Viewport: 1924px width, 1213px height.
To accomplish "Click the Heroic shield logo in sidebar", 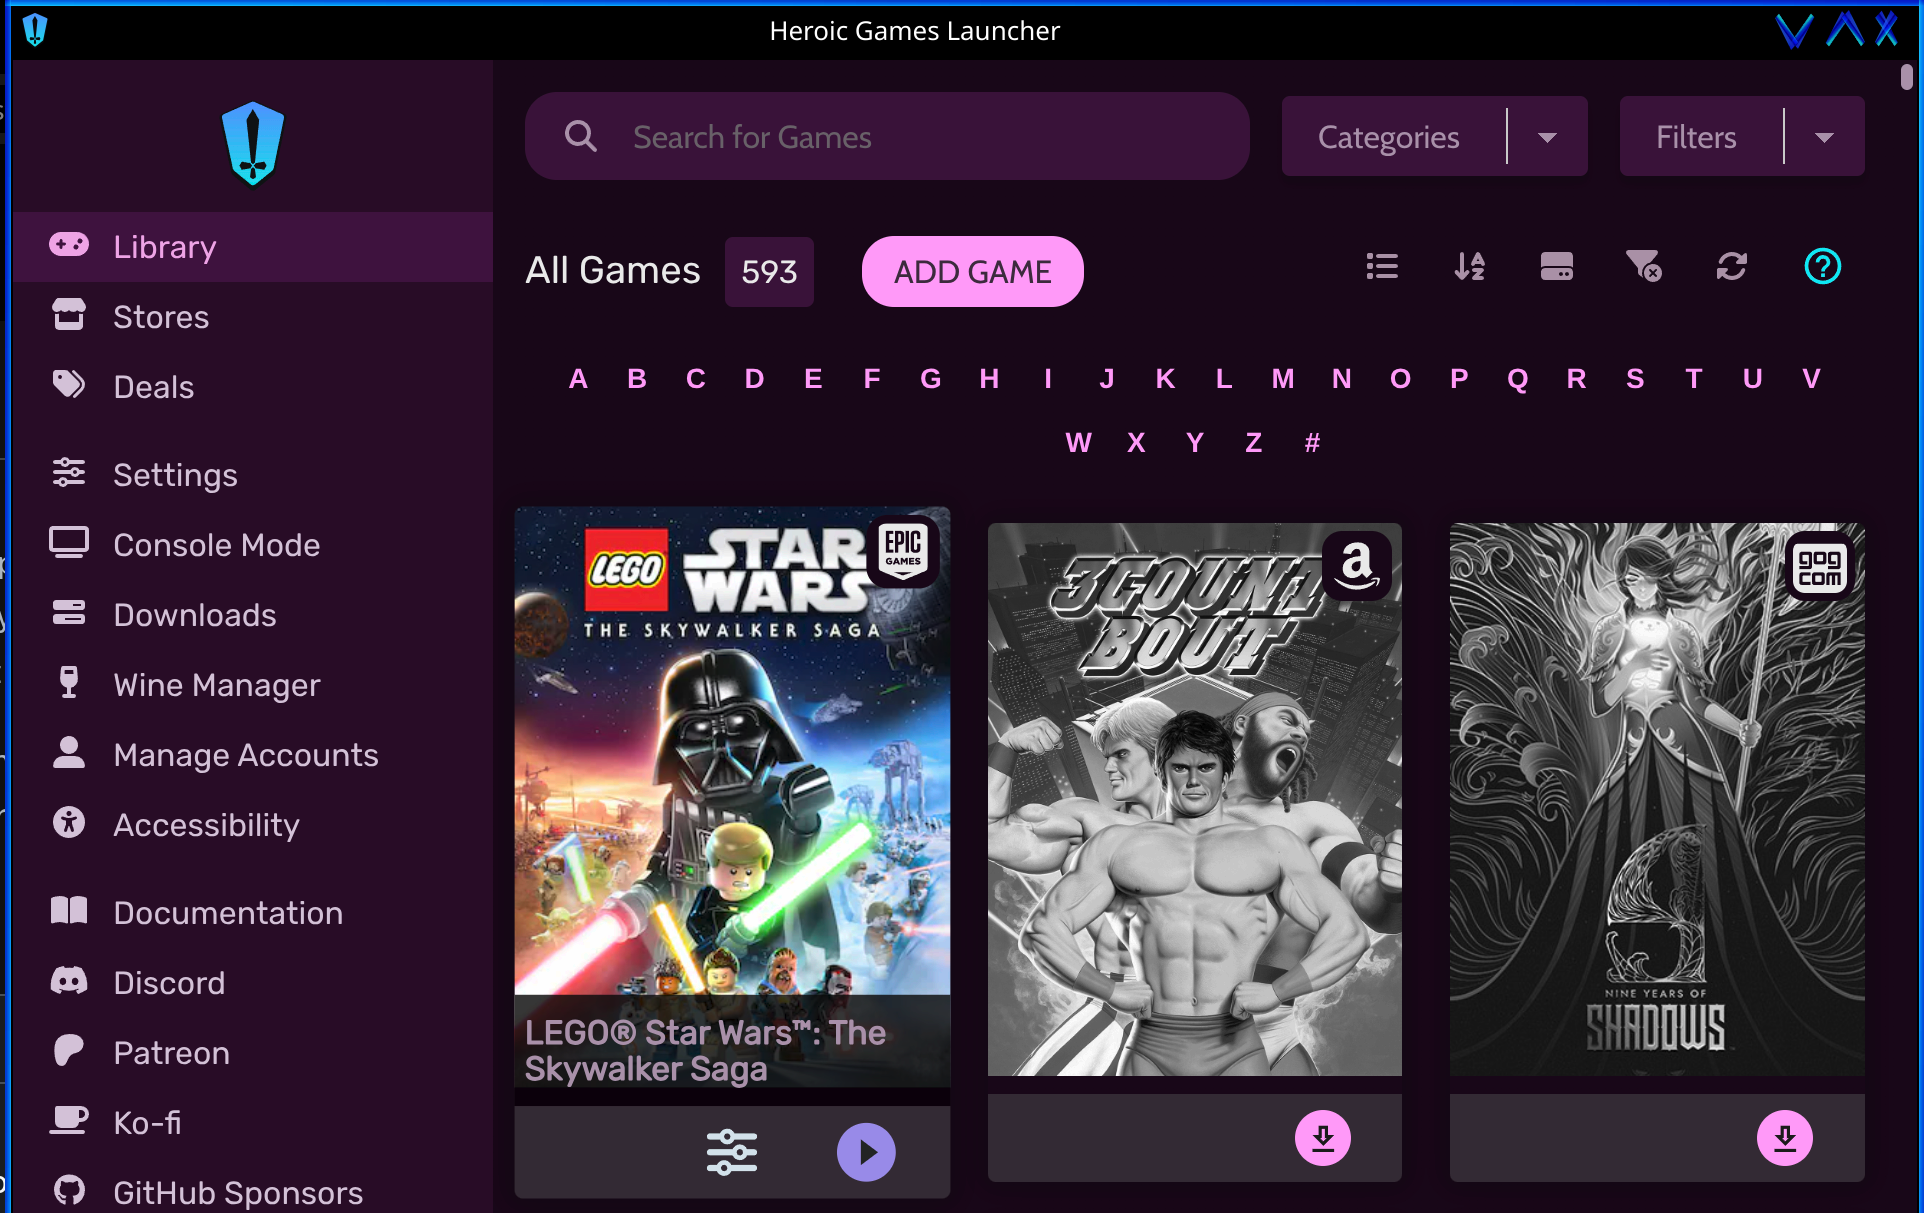I will [x=253, y=143].
